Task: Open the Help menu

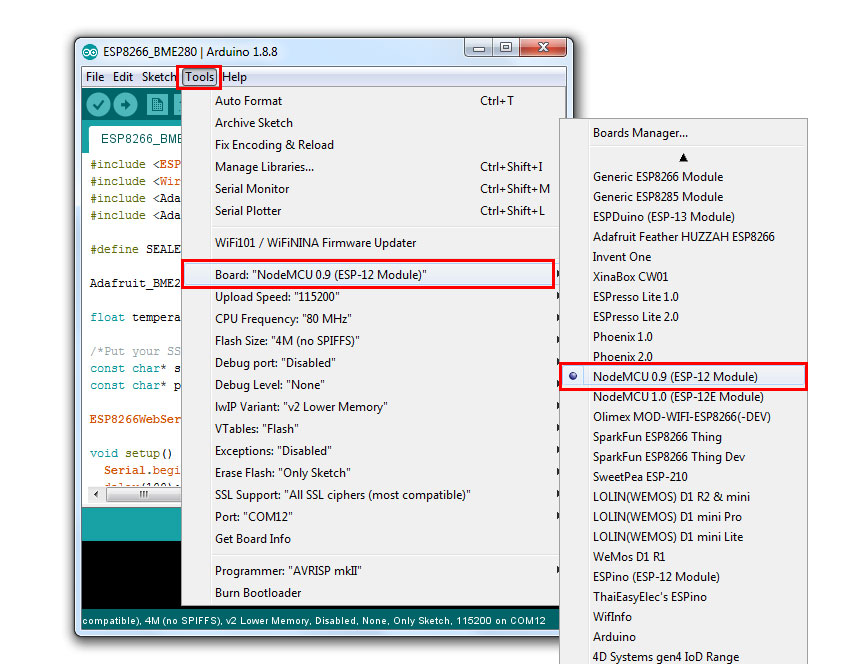Action: [x=235, y=77]
